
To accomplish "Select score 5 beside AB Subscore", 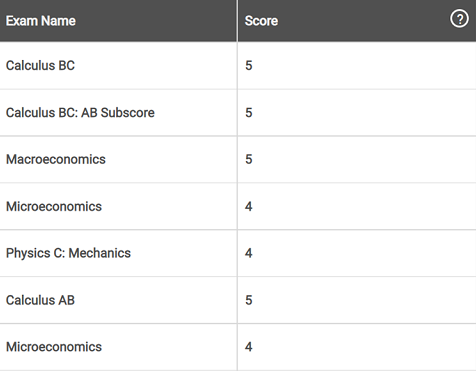I will coord(249,113).
